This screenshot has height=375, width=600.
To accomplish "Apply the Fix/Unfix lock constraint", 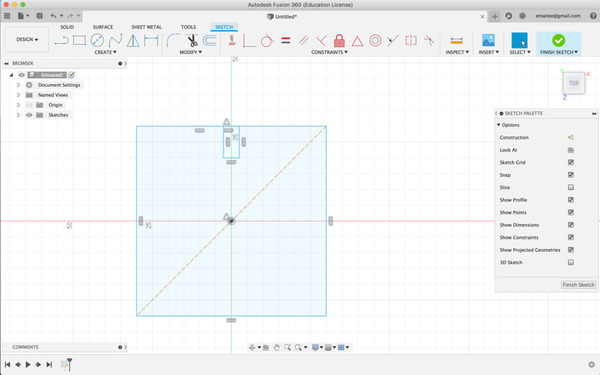I will 339,40.
